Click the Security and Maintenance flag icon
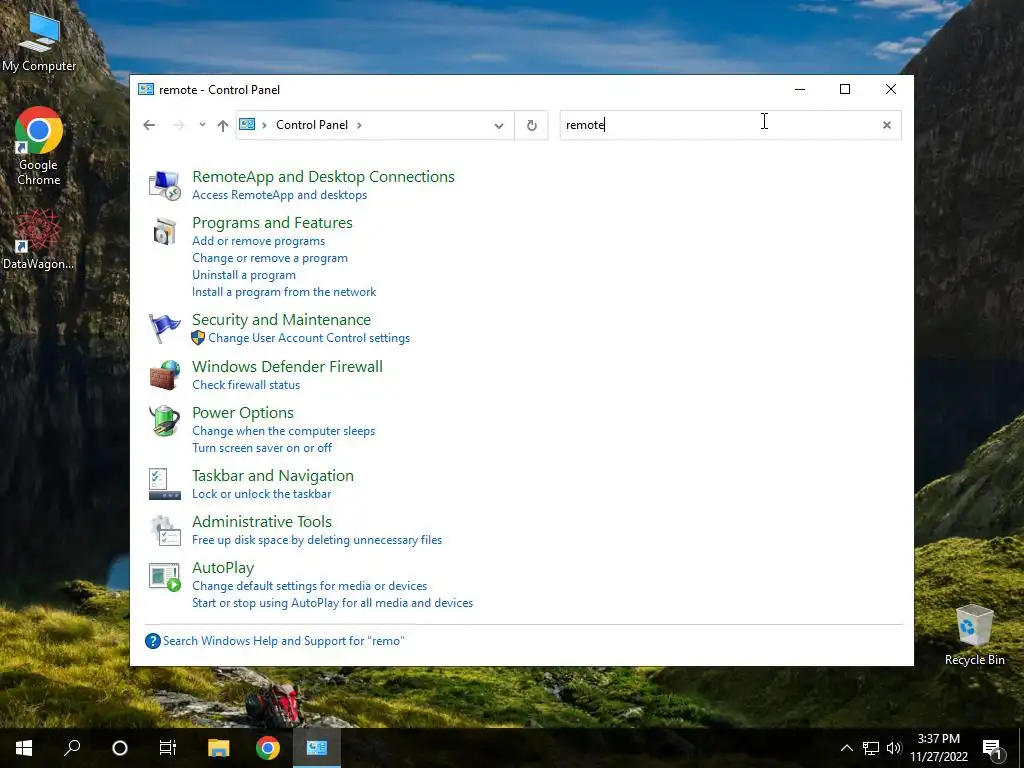Viewport: 1024px width, 768px height. [x=165, y=328]
